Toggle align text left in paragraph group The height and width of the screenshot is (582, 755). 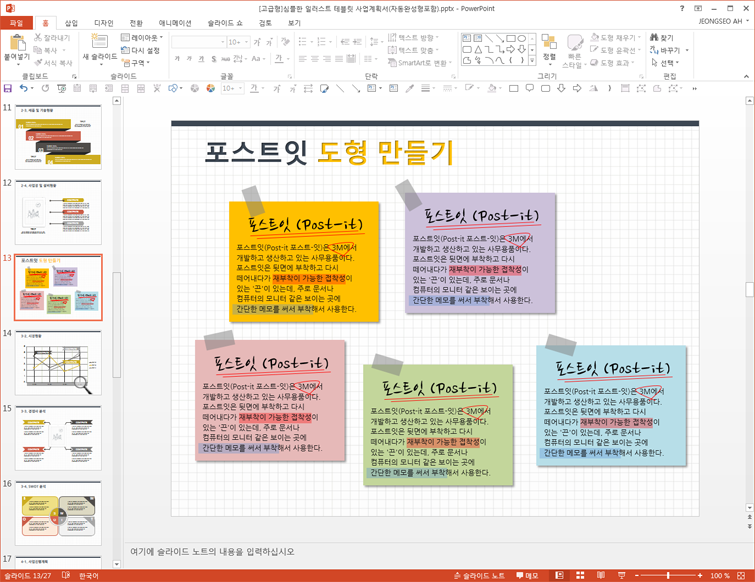pyautogui.click(x=302, y=59)
